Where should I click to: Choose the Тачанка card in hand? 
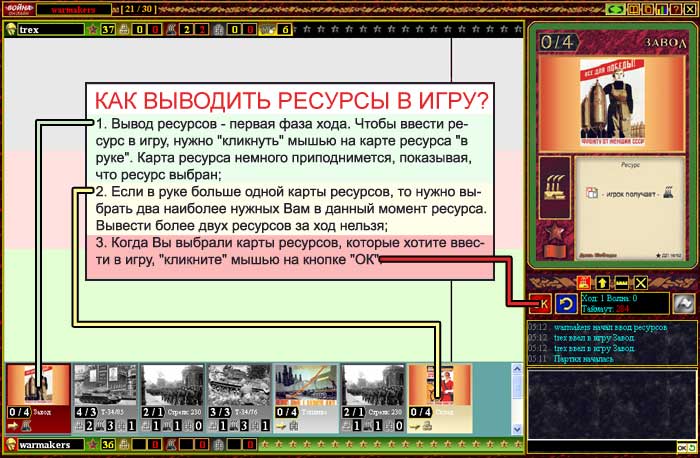[306, 397]
